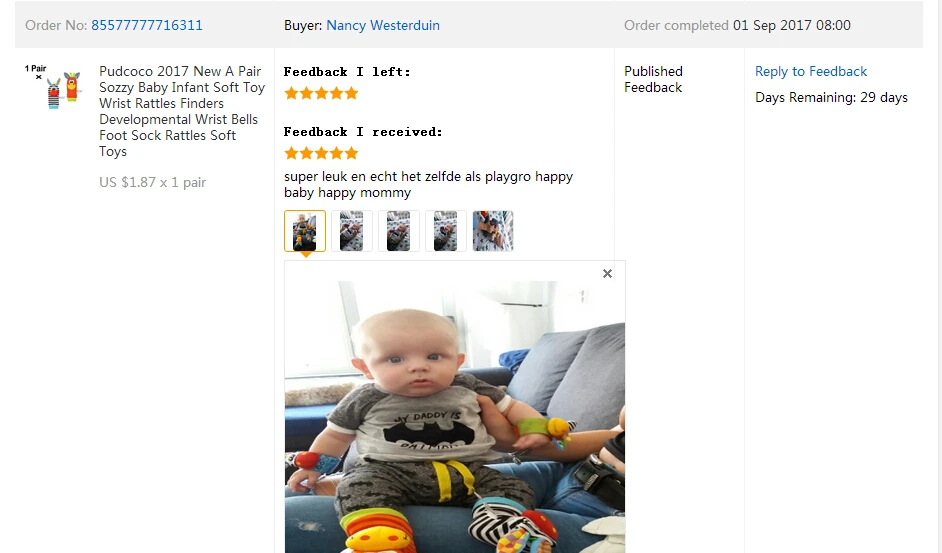The width and height of the screenshot is (942, 553).
Task: Open order number 85577777716311
Action: tap(147, 25)
